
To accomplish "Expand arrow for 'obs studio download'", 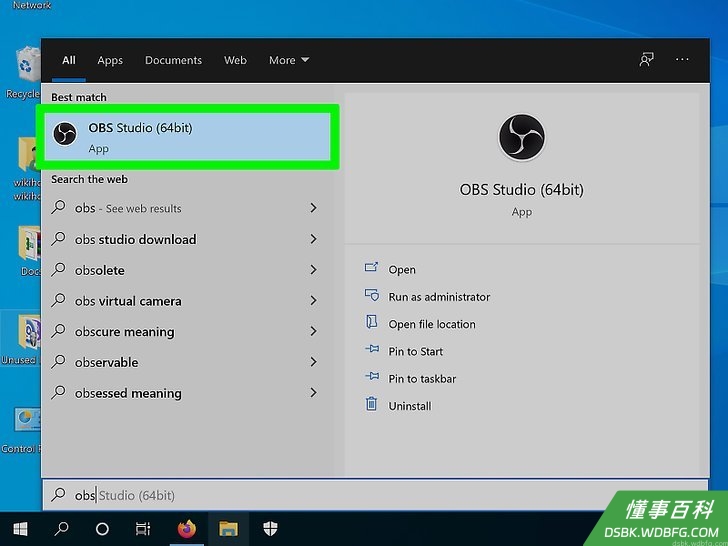I will pyautogui.click(x=313, y=239).
